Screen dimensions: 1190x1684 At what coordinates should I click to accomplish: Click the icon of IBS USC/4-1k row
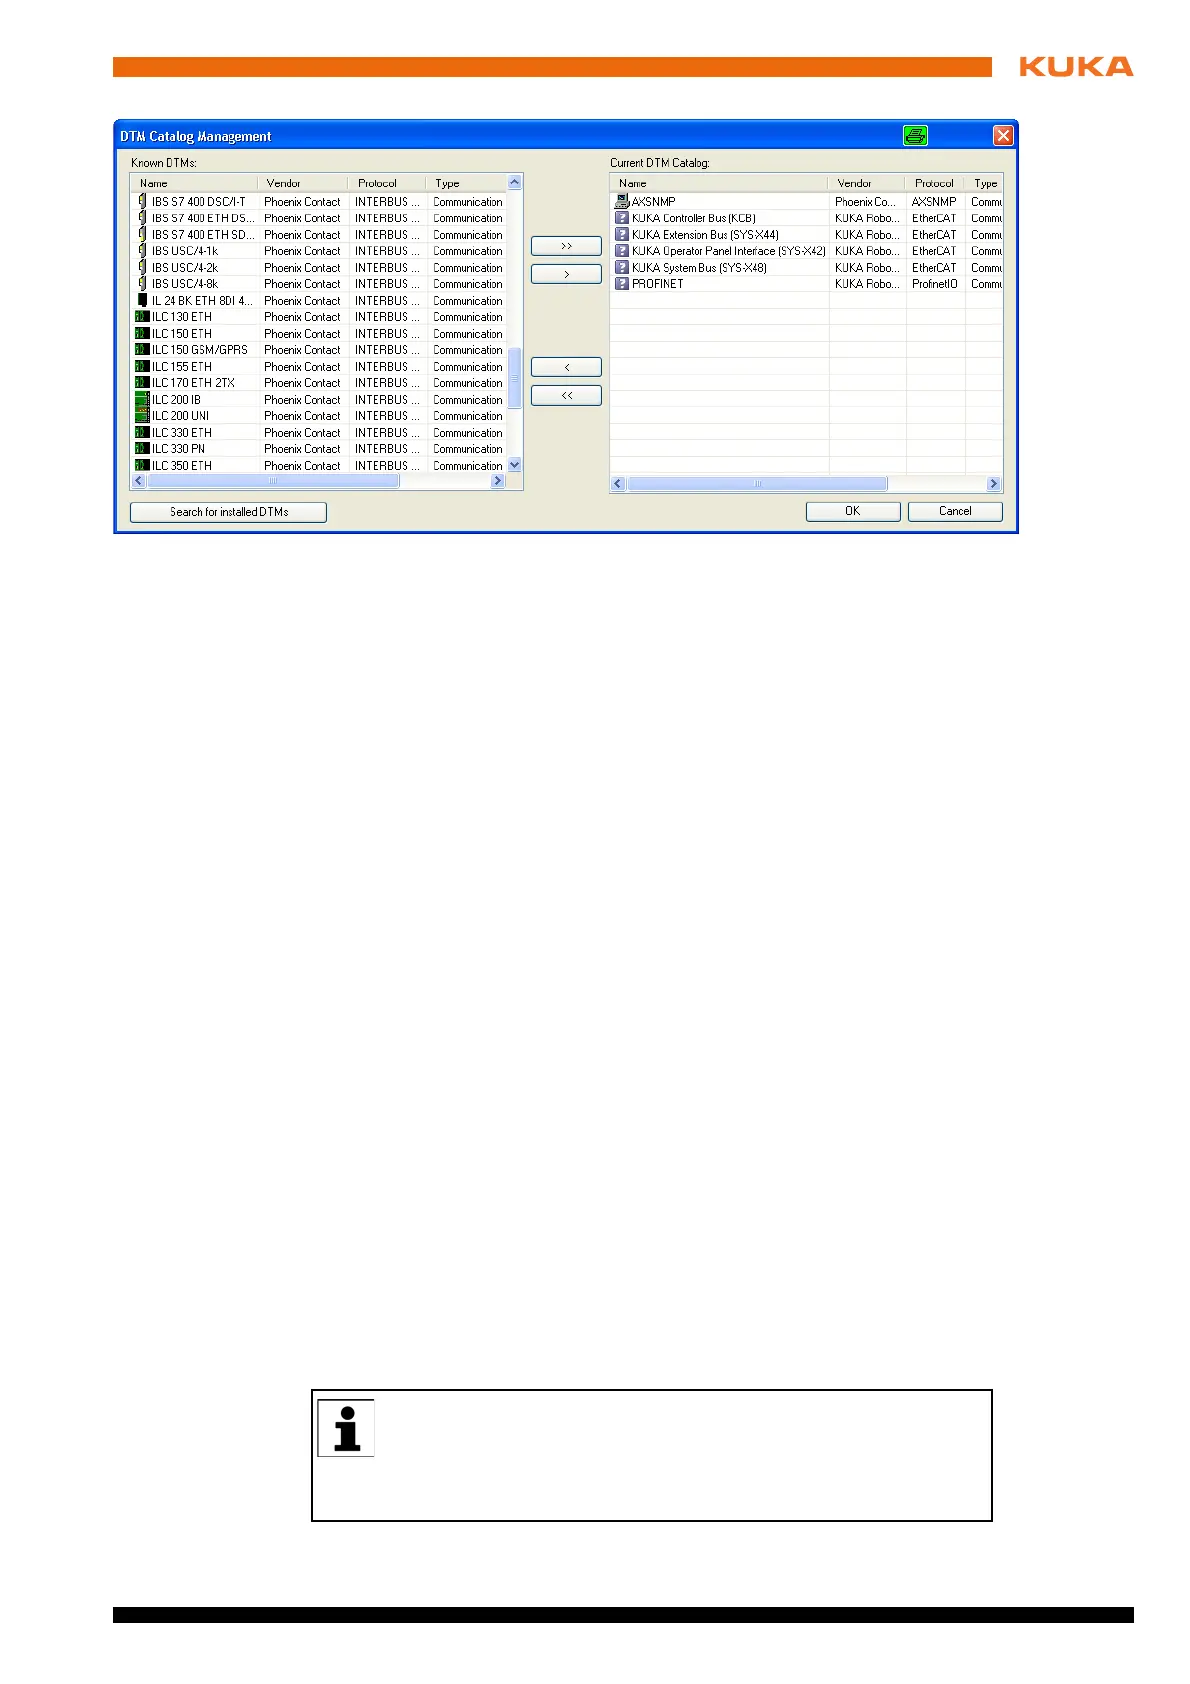[x=142, y=251]
